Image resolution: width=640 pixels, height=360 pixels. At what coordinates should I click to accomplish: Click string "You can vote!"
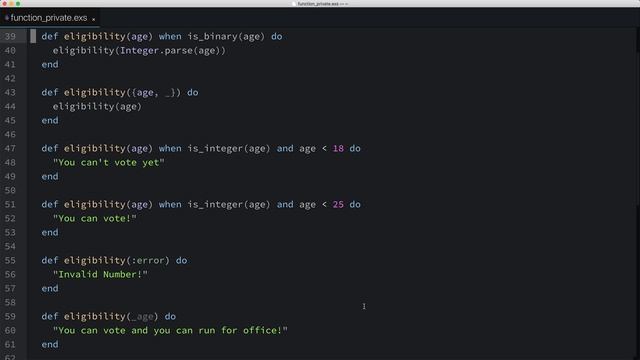click(95, 218)
